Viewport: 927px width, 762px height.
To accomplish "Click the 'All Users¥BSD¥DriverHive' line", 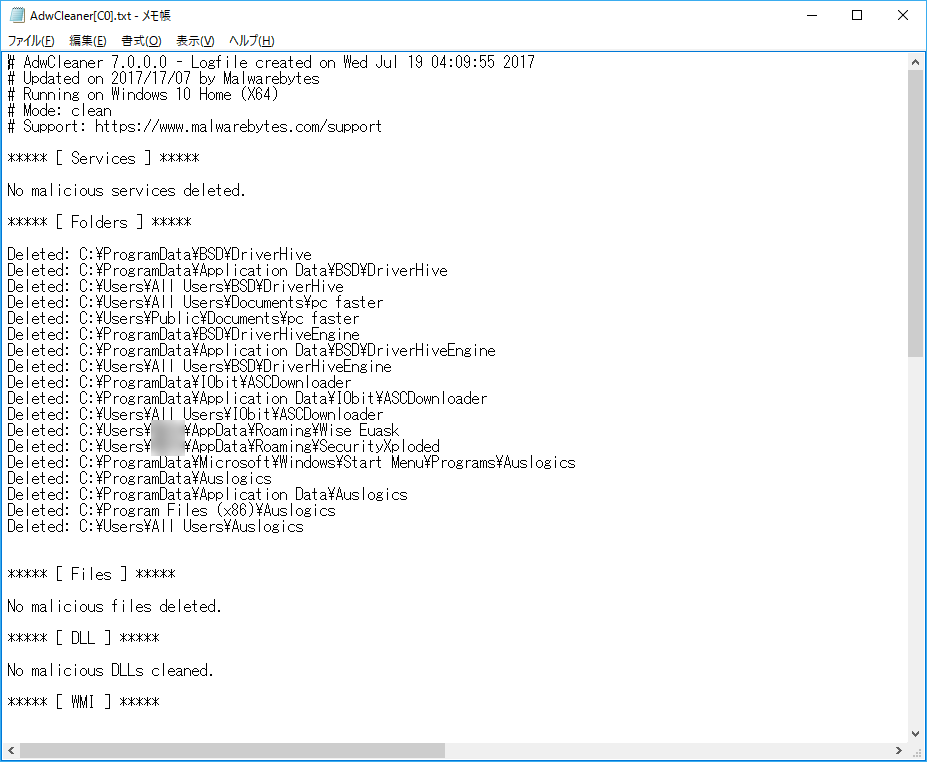I will [x=176, y=286].
